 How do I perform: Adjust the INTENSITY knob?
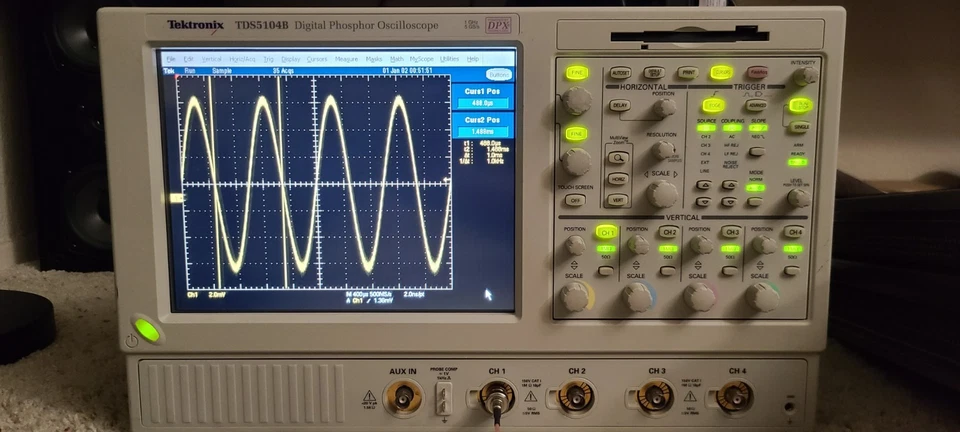coord(805,76)
